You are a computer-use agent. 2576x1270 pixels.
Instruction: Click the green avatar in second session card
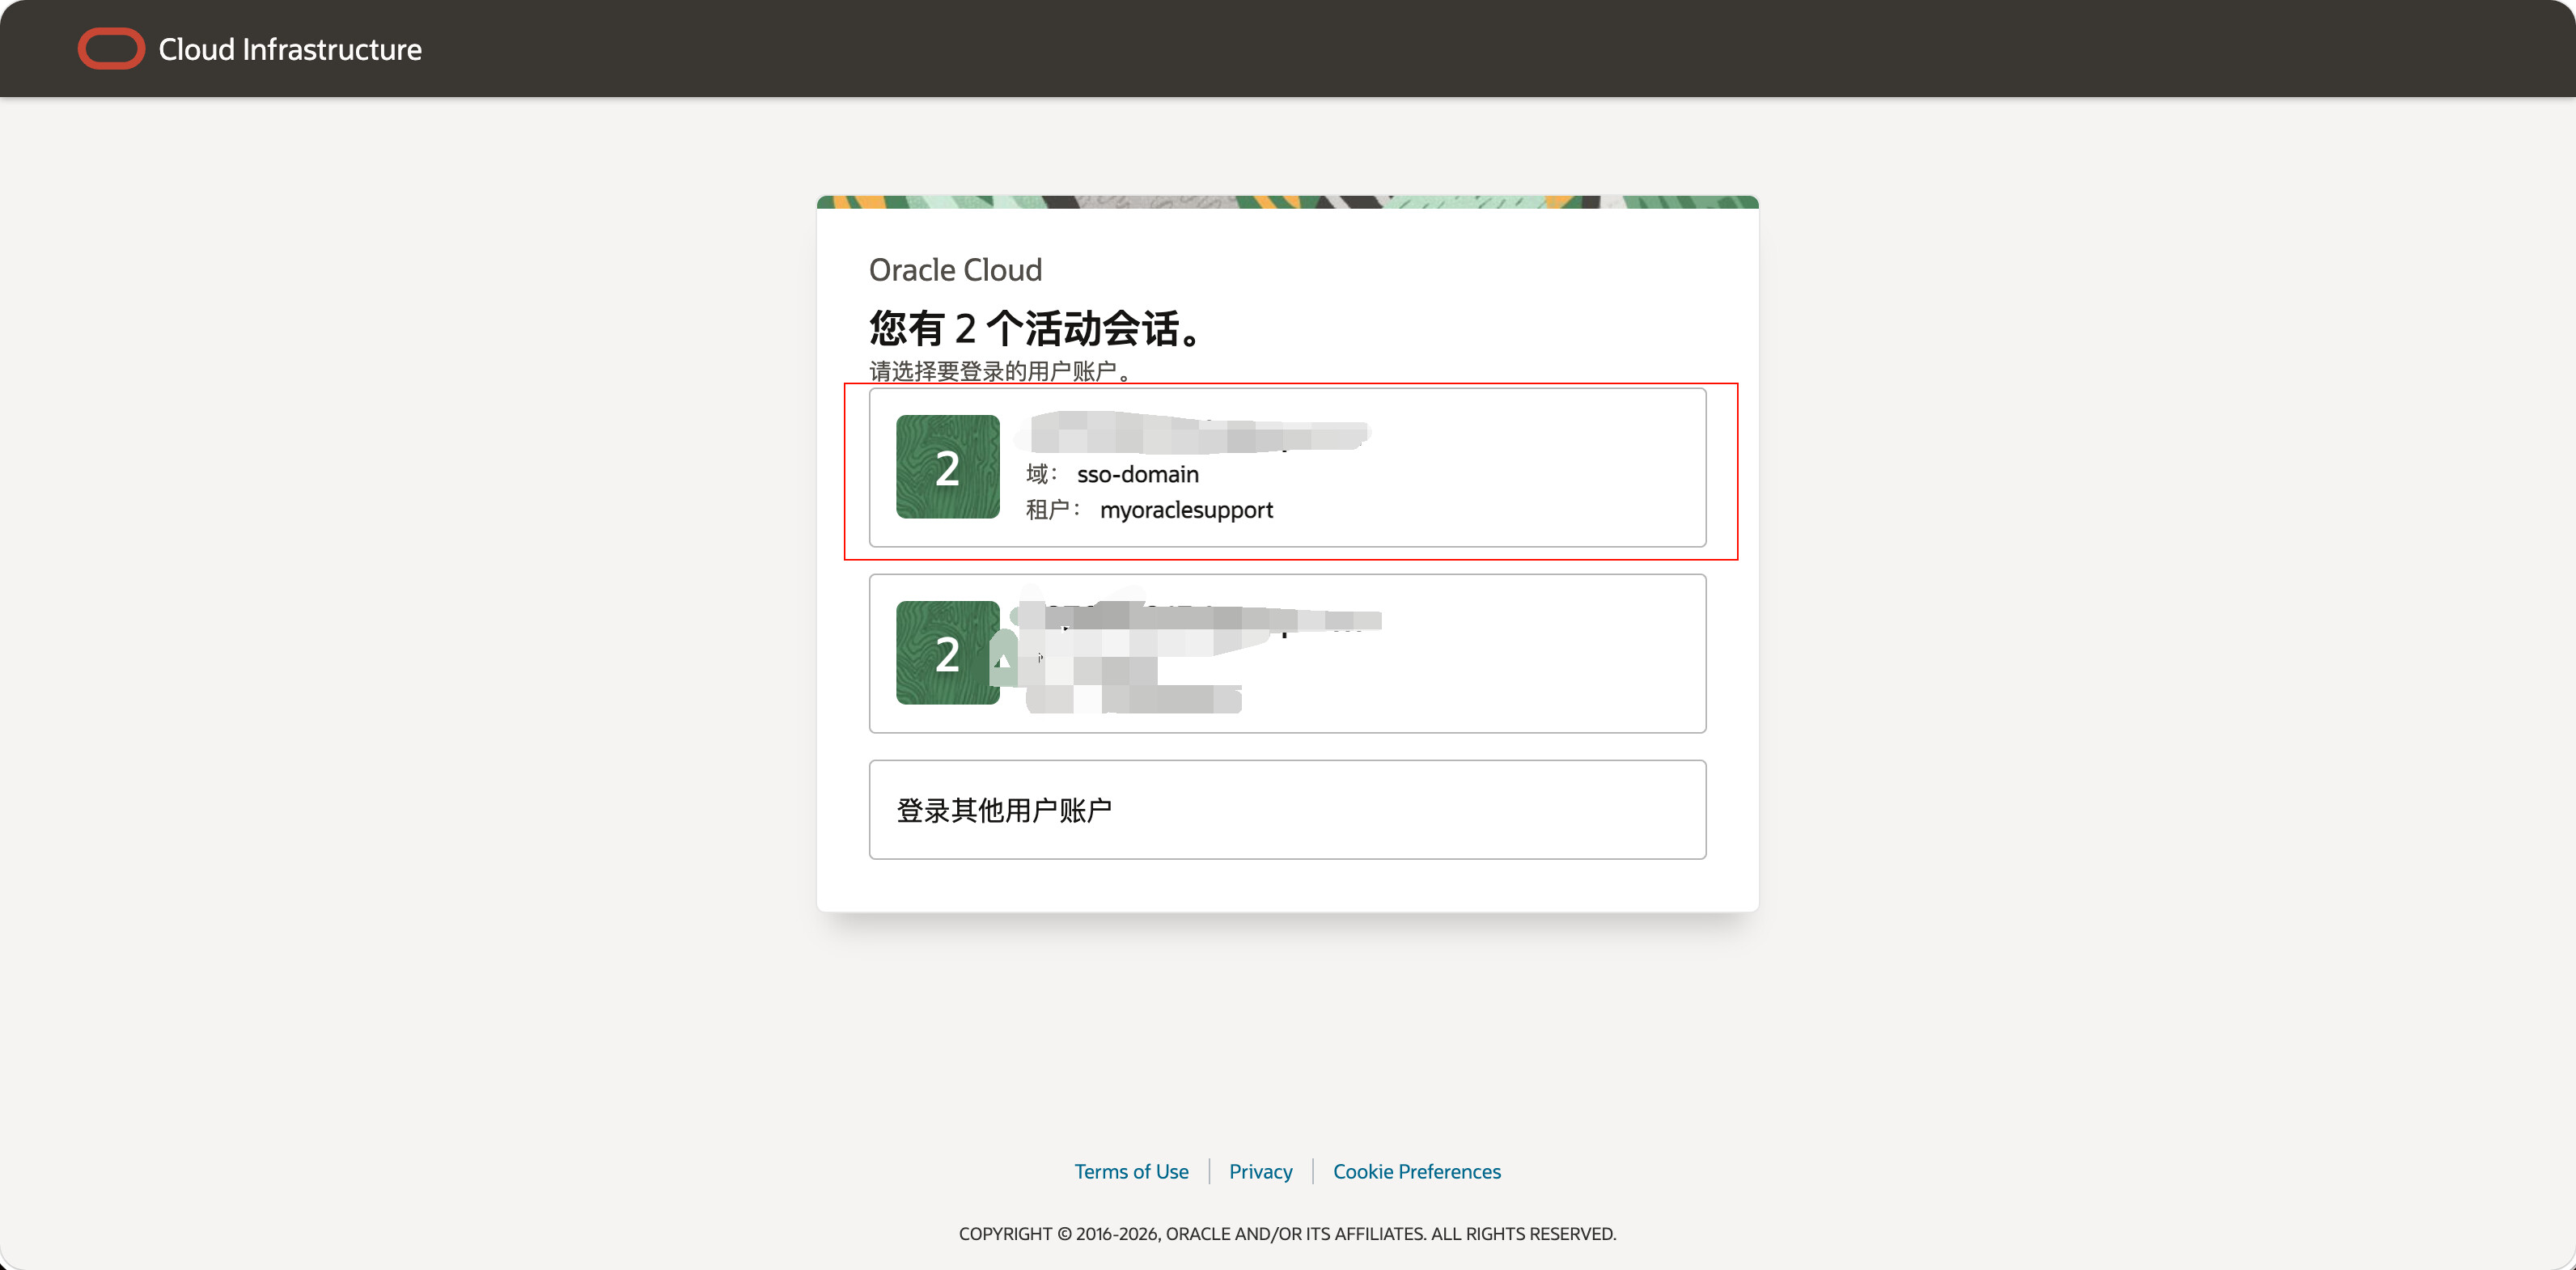[x=947, y=653]
